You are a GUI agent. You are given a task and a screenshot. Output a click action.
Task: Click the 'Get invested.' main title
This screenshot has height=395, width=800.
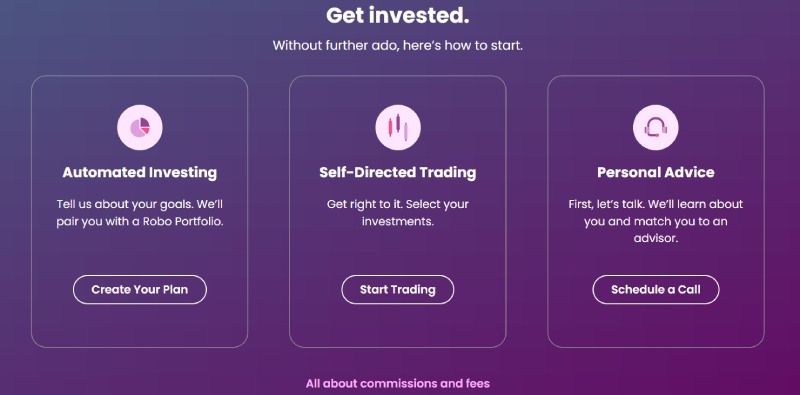[397, 15]
